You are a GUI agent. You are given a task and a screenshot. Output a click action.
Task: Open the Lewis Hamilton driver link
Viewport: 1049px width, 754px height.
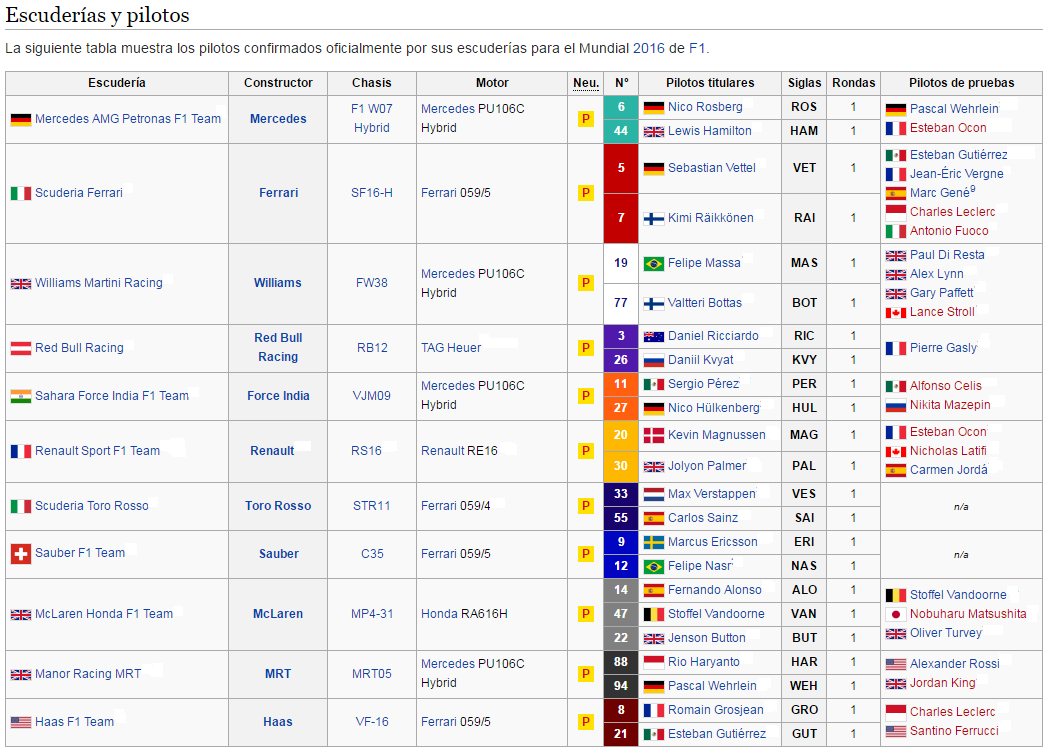pyautogui.click(x=709, y=131)
